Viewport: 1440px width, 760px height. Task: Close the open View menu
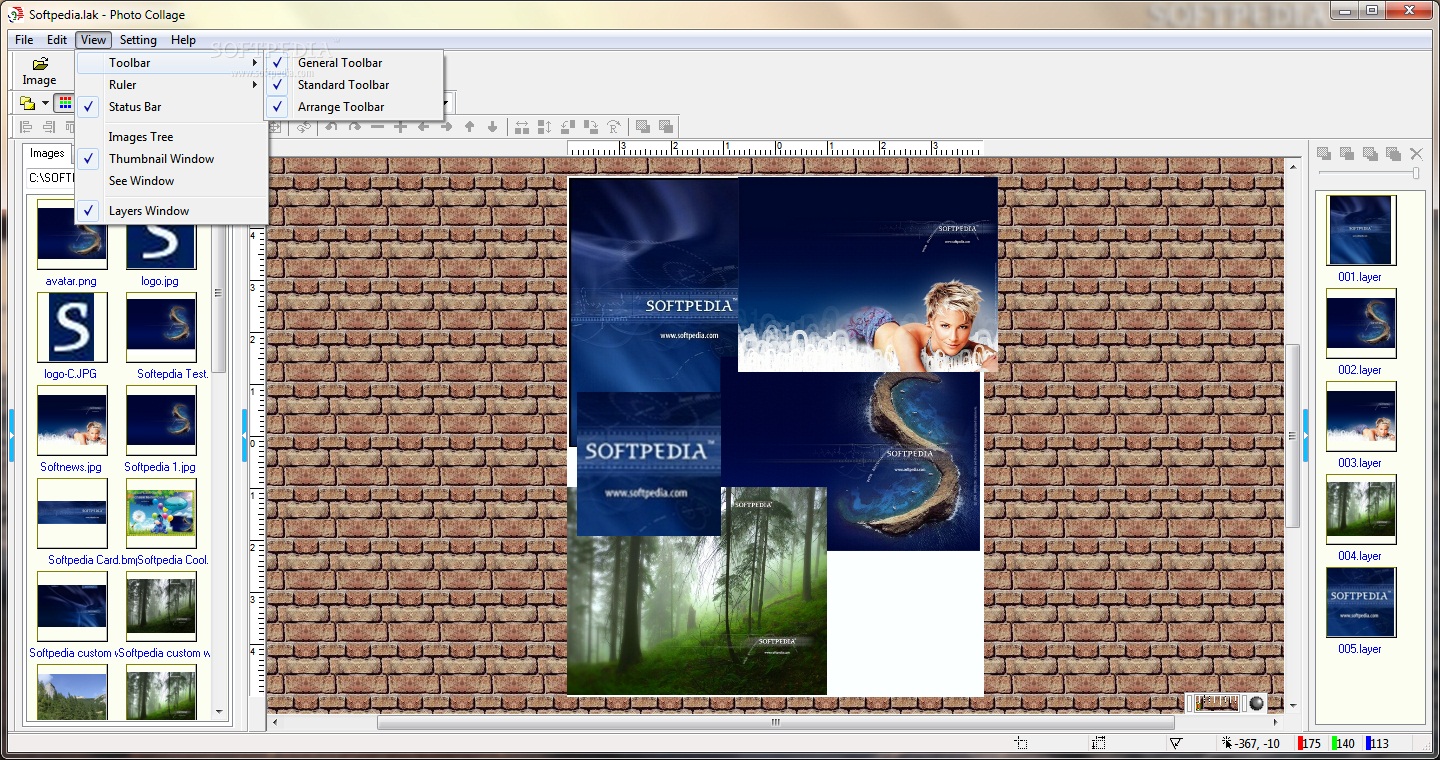point(93,40)
